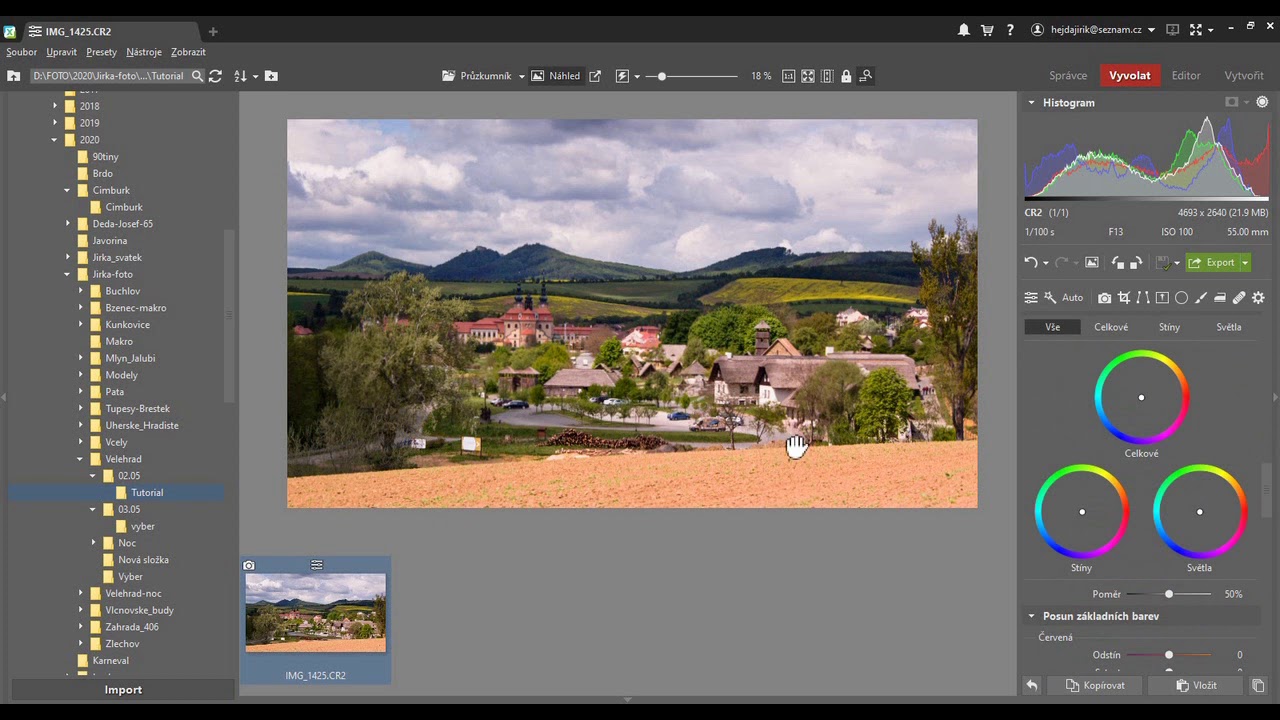1280x720 pixels.
Task: Fit image to window icon
Action: tap(808, 76)
